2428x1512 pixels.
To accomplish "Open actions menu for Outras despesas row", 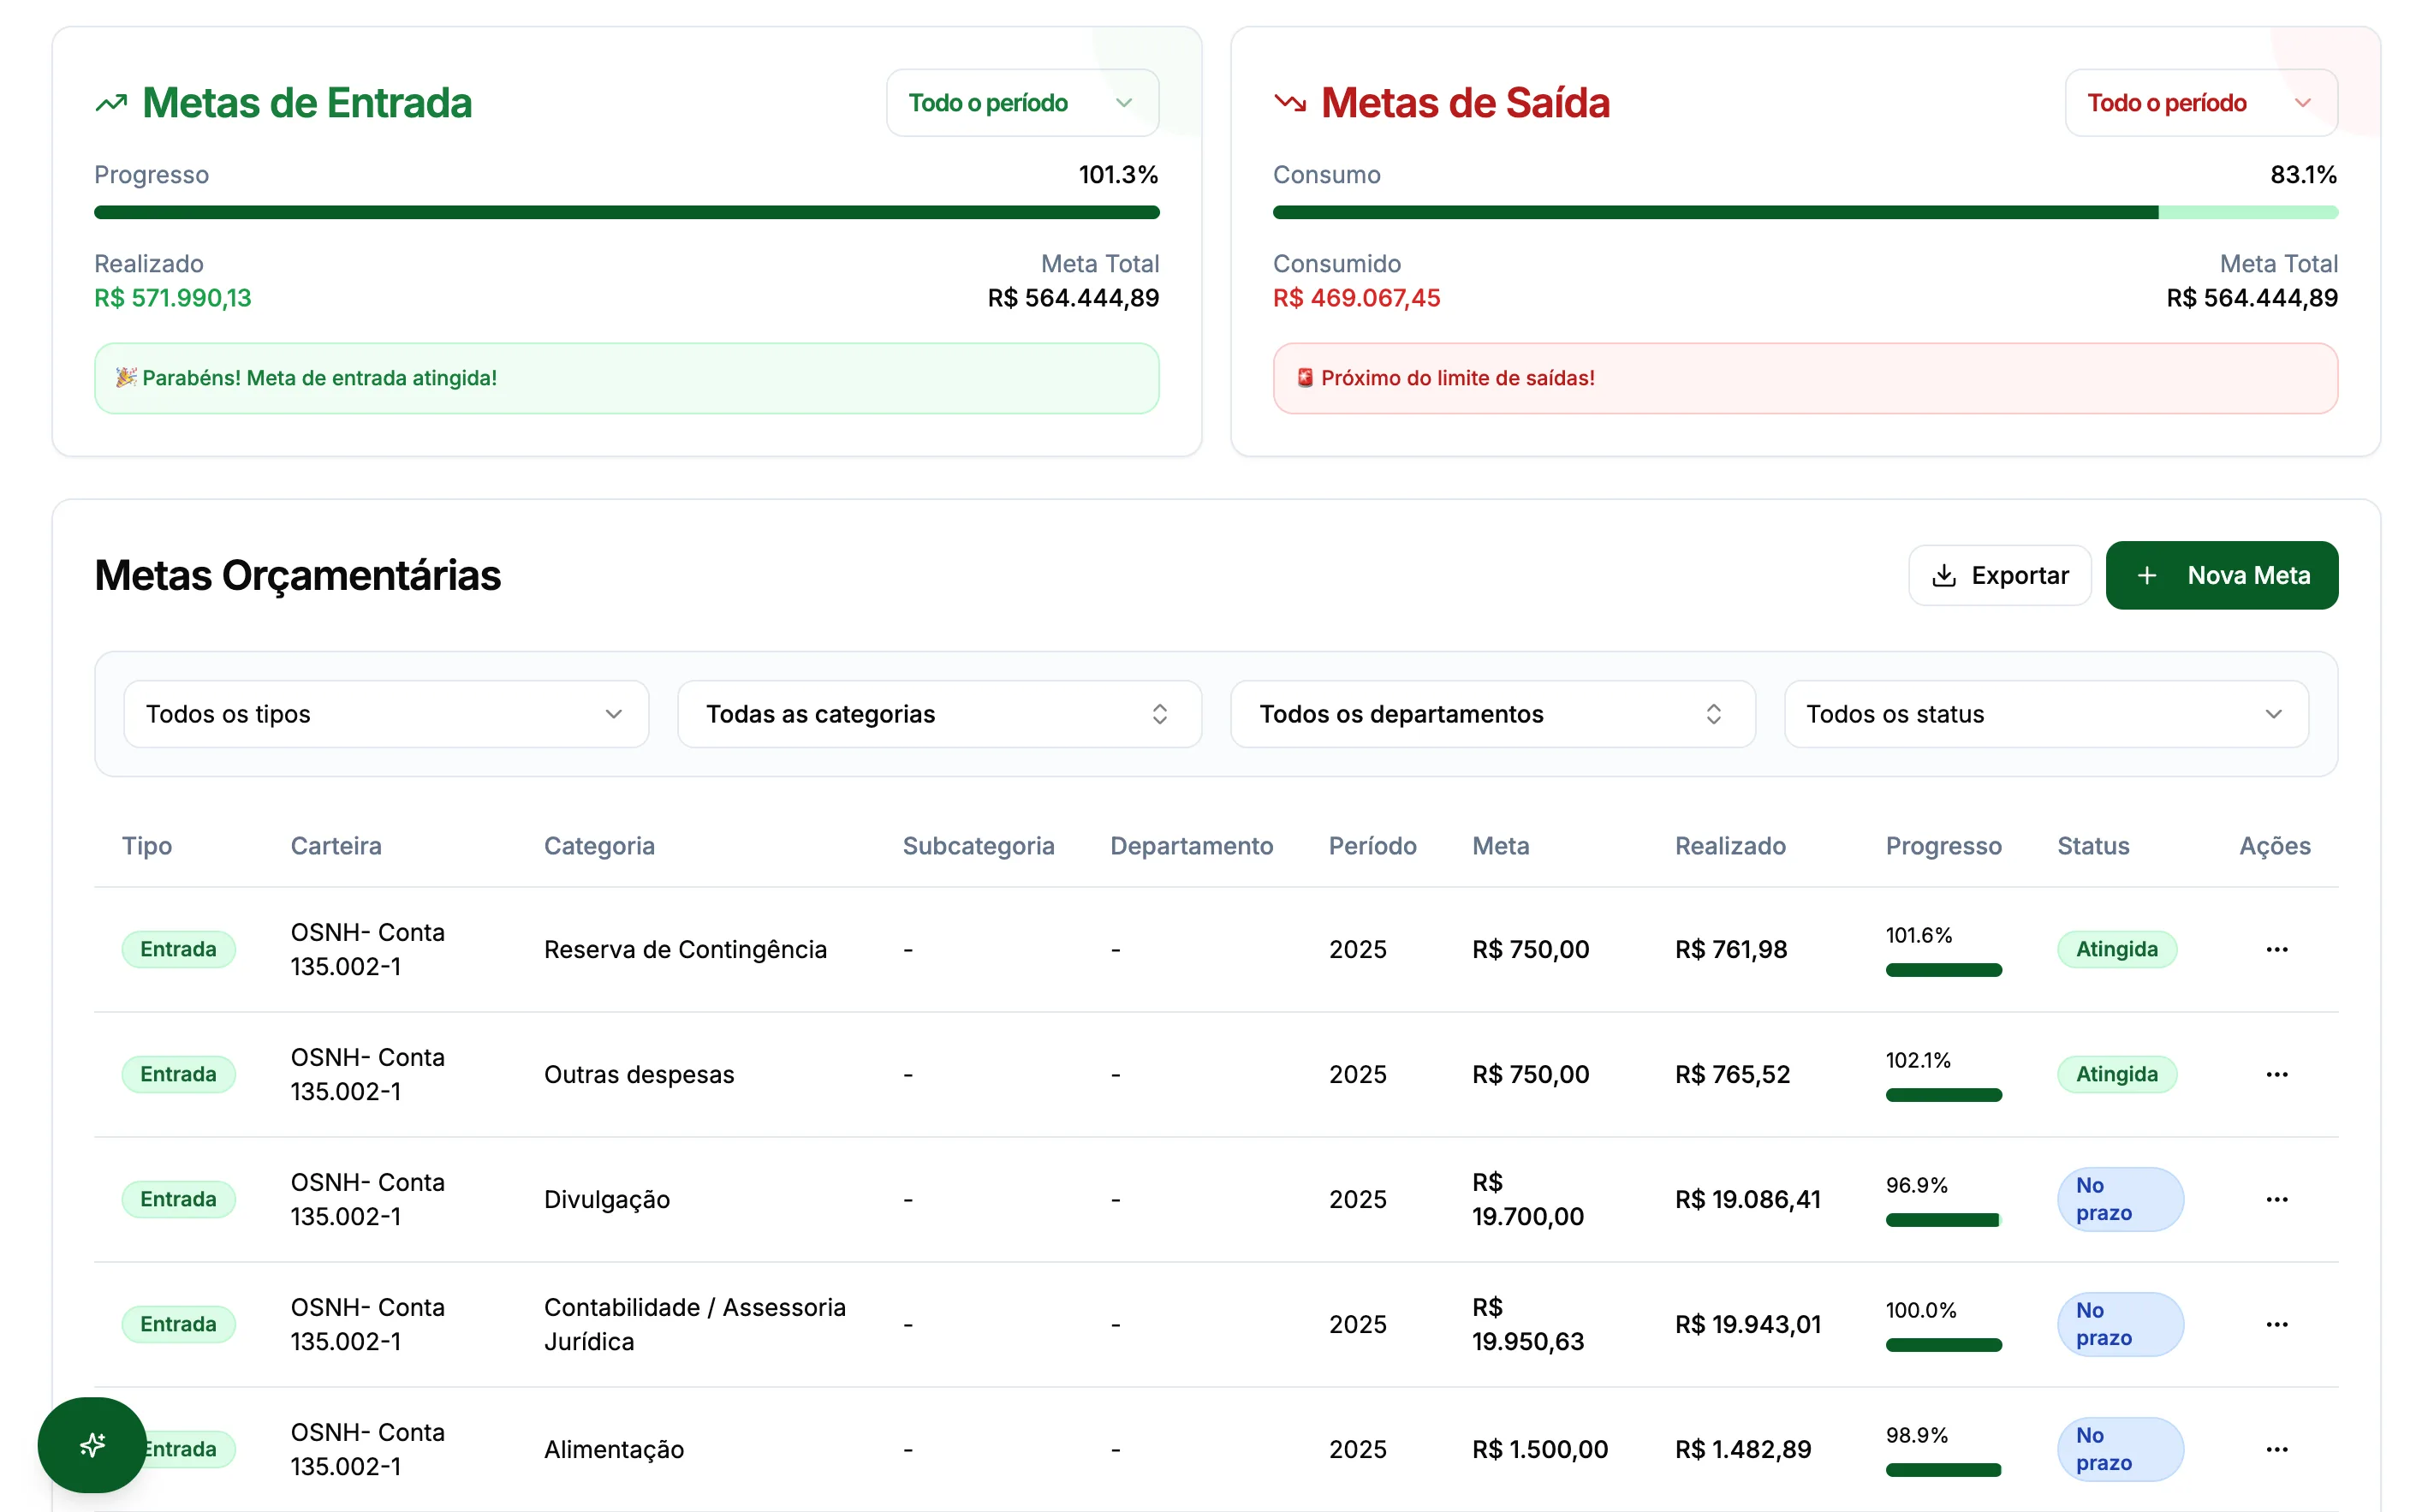I will 2276,1074.
